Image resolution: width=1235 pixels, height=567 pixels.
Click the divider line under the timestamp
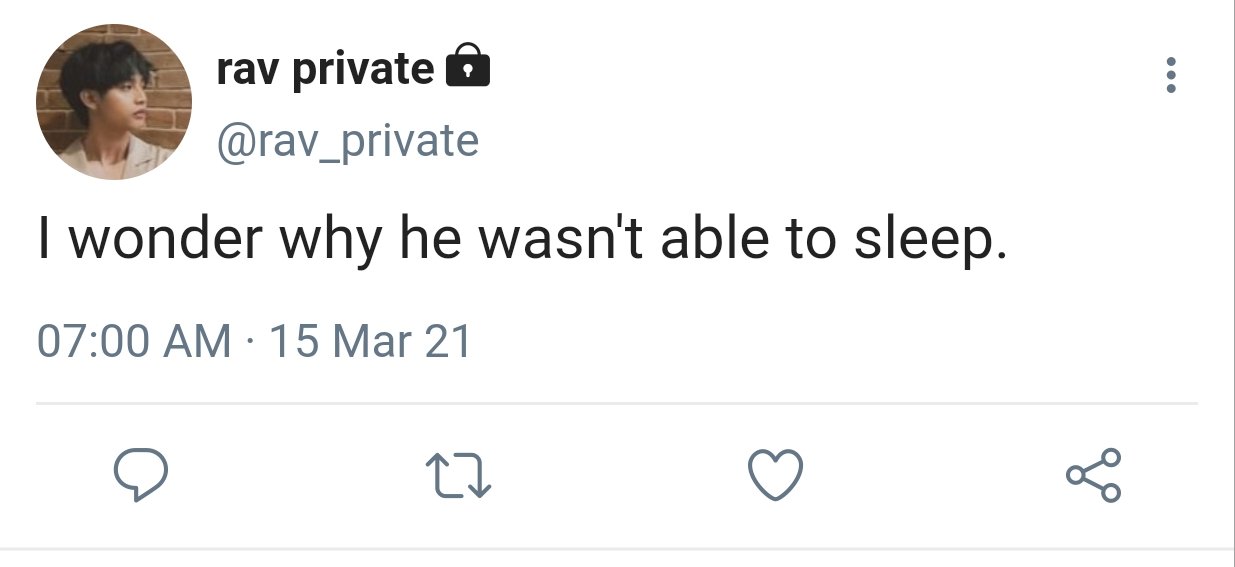coord(617,404)
